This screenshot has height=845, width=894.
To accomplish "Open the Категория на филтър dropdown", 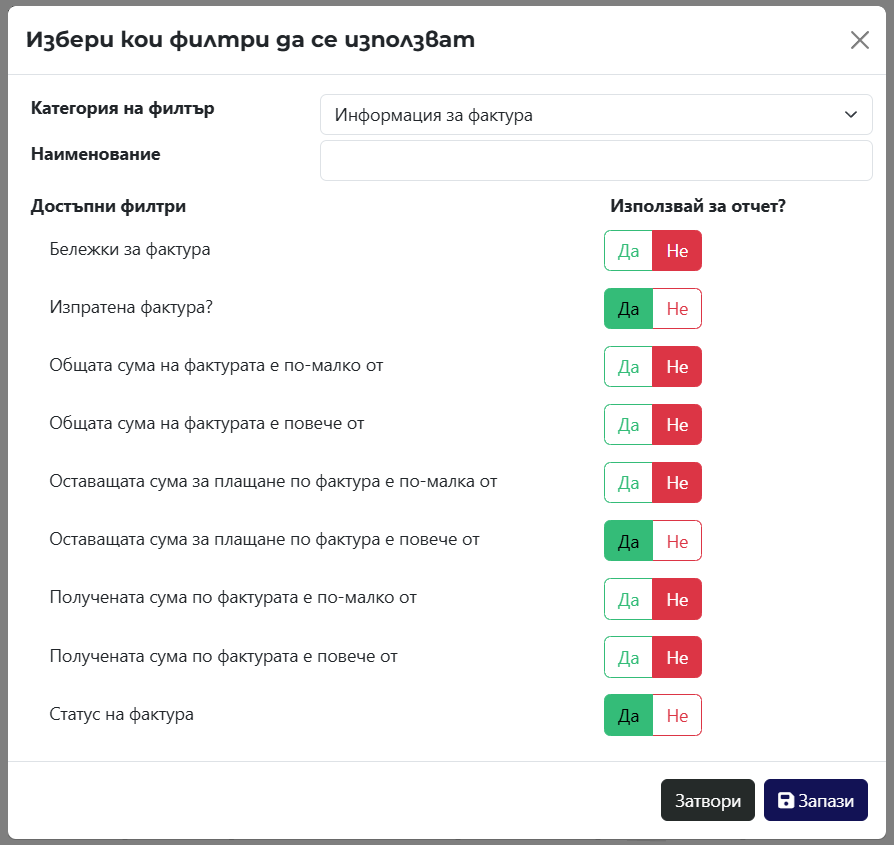I will tap(596, 115).
